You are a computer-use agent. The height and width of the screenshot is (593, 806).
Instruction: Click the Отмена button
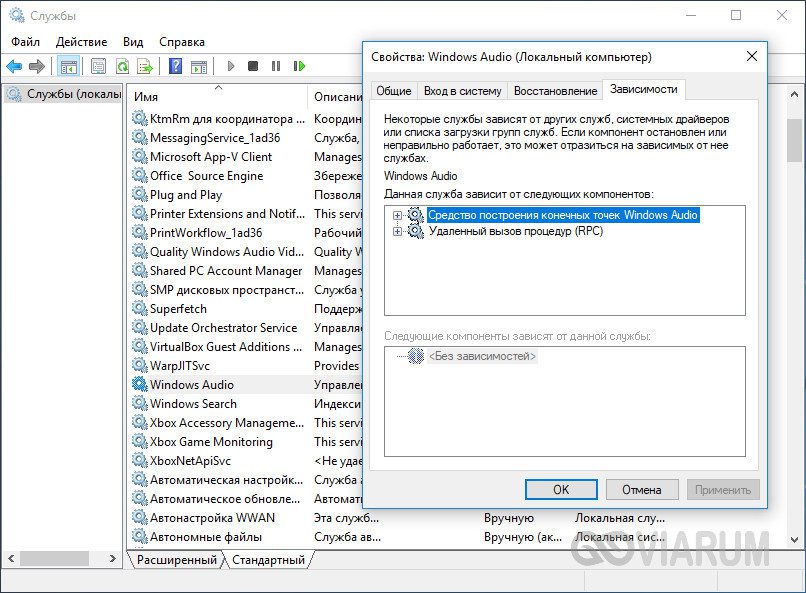(642, 490)
